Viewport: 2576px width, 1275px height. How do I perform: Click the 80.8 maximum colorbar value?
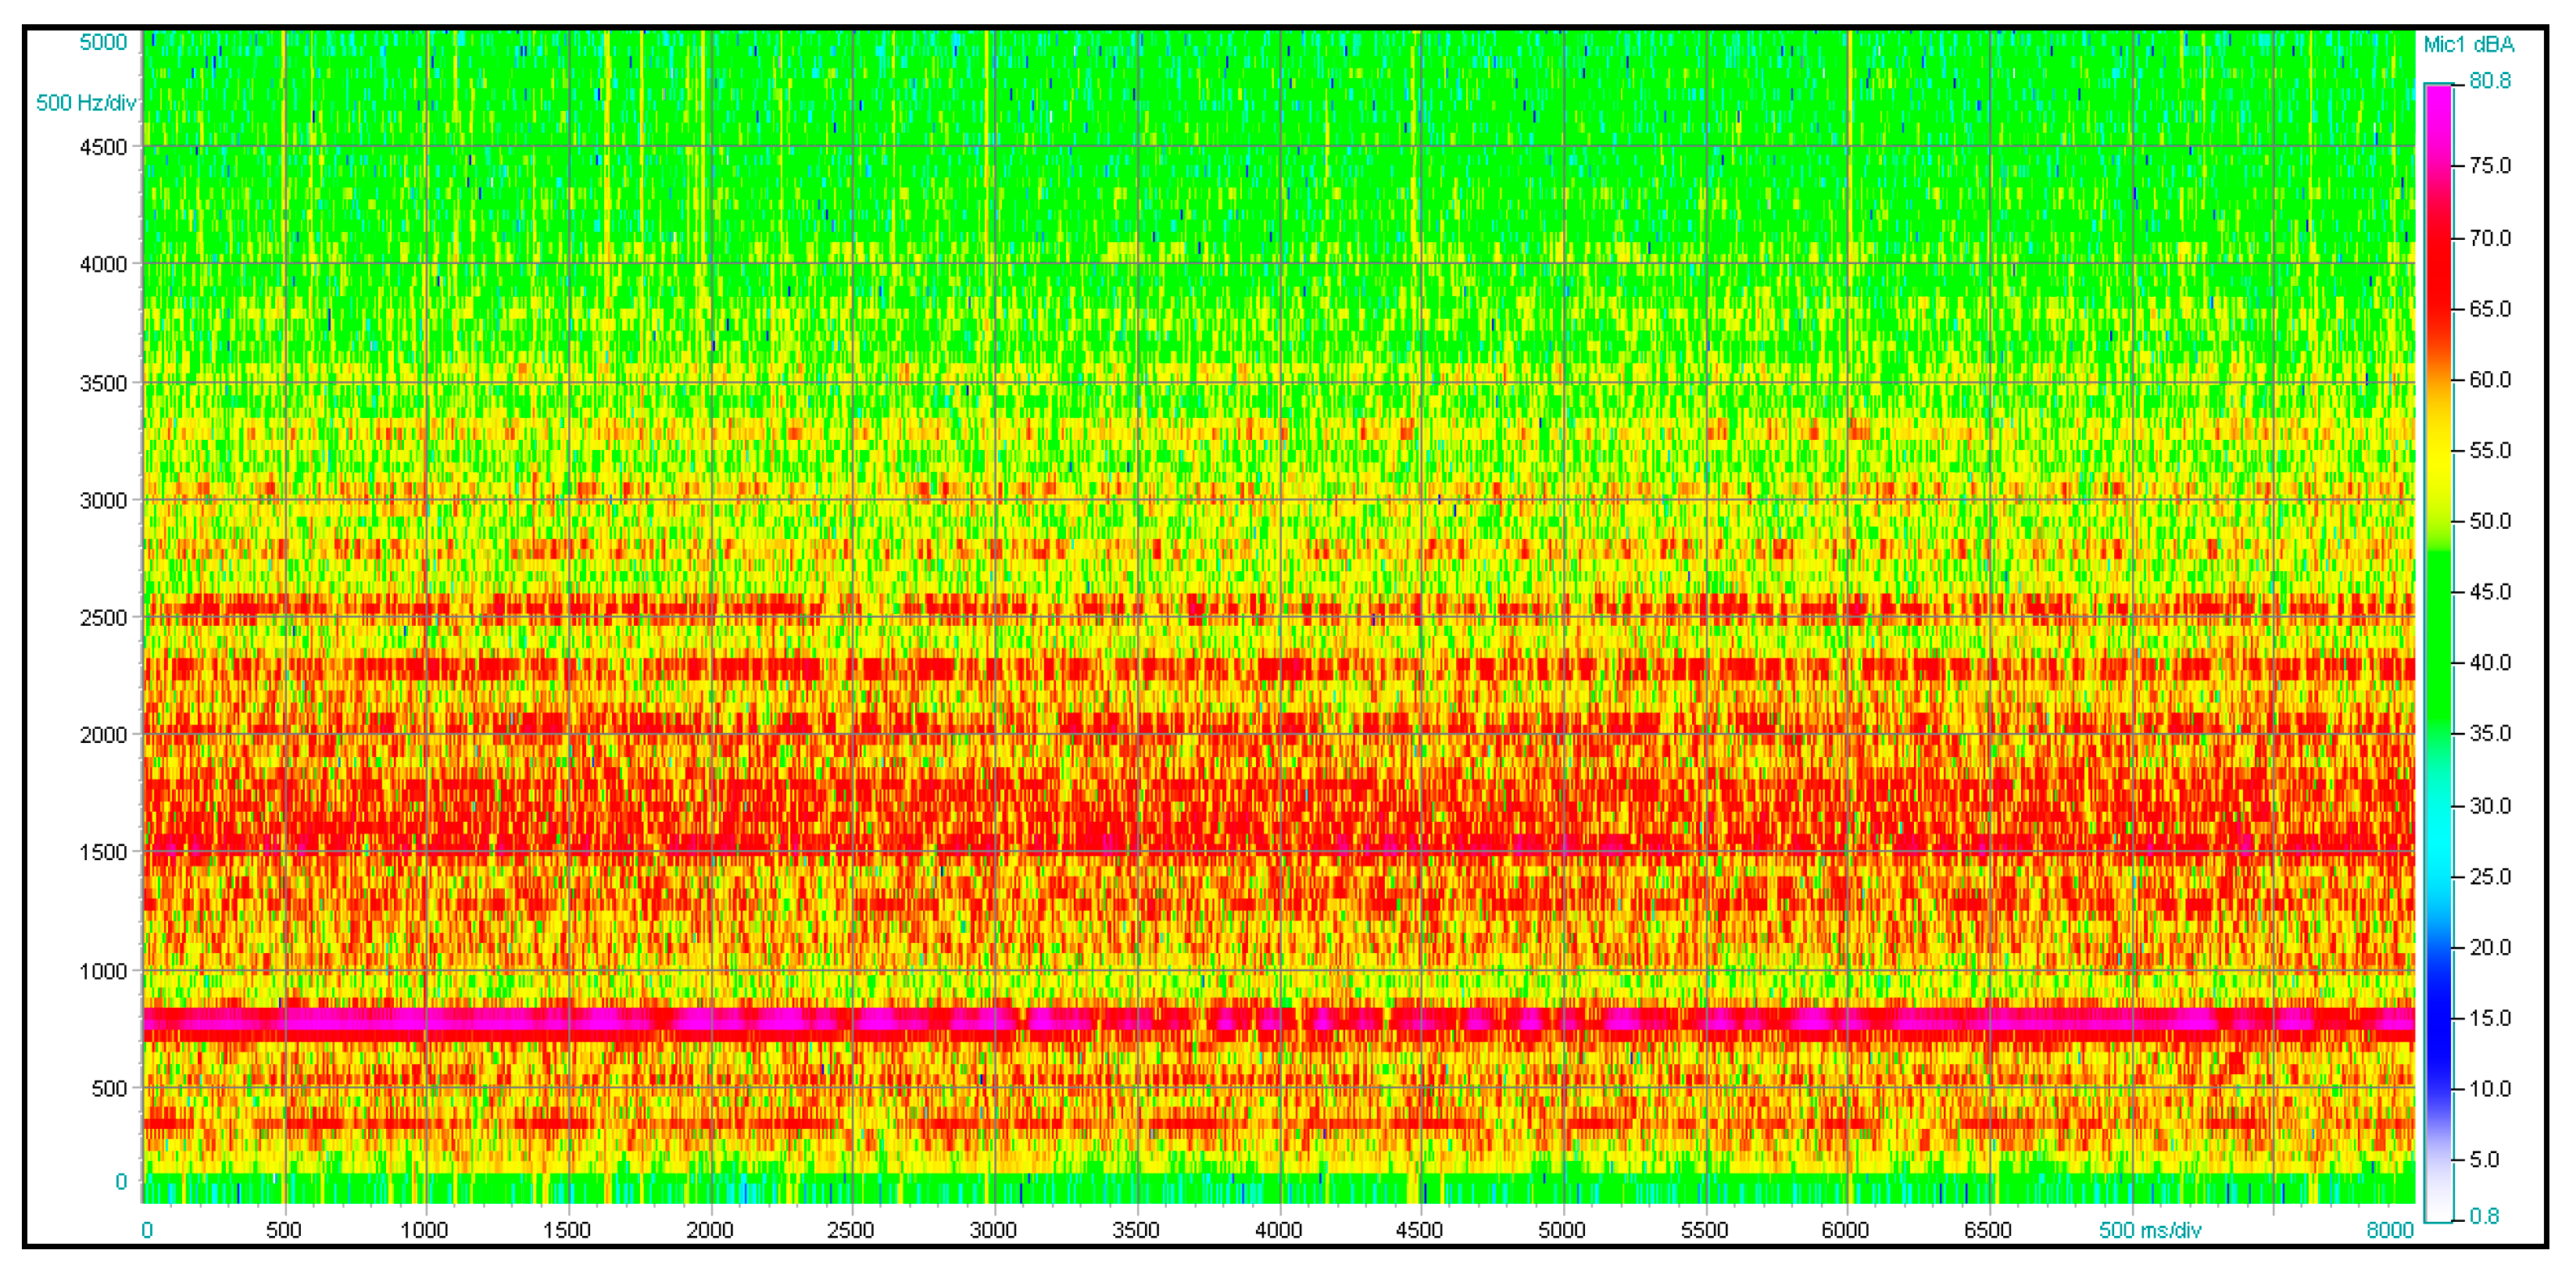(x=2490, y=81)
